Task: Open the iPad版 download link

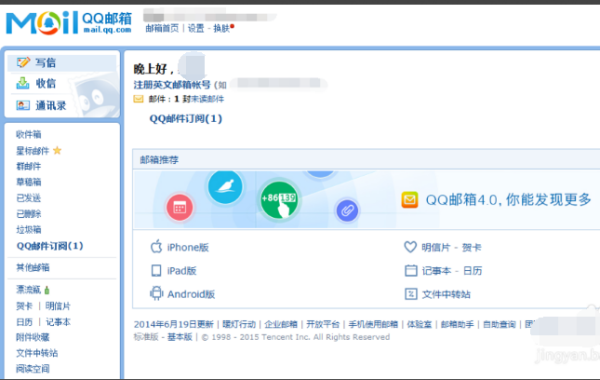Action: 182,271
